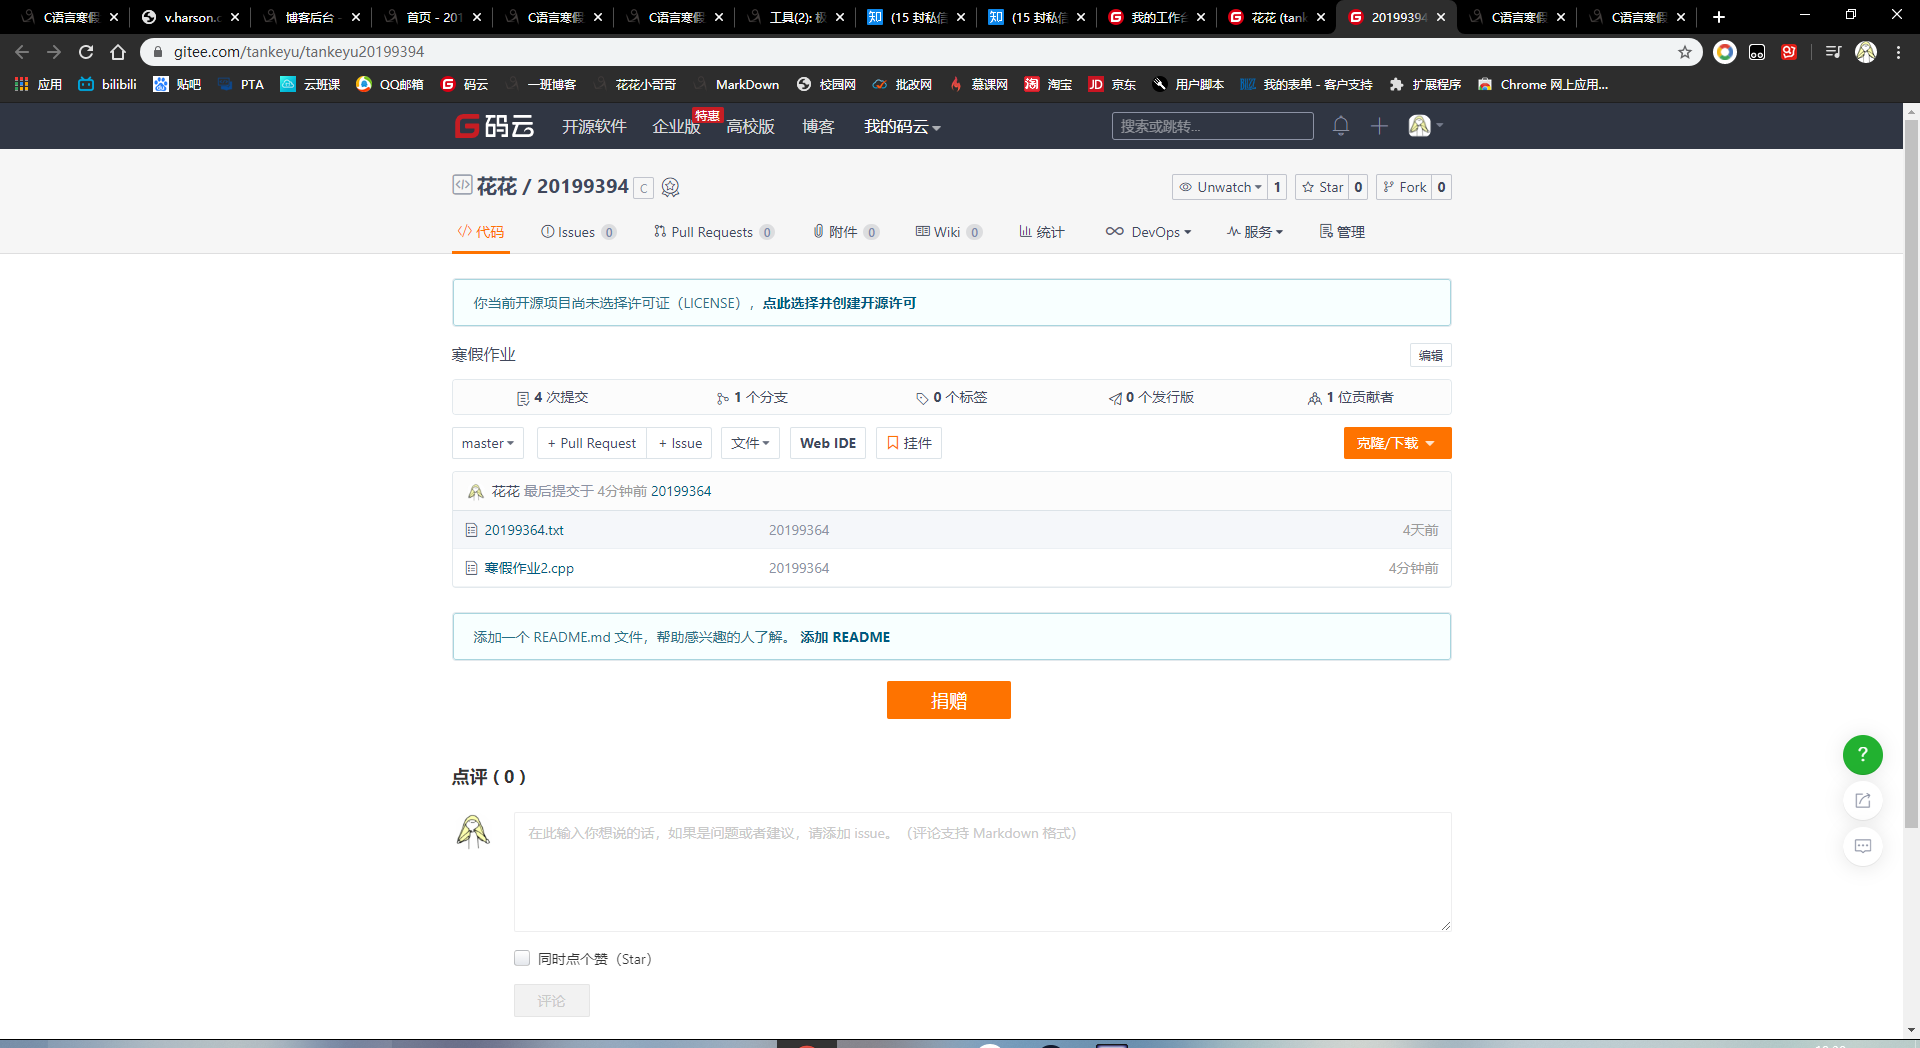Click the 博客 nav item
Image resolution: width=1920 pixels, height=1048 pixels.
(x=818, y=126)
